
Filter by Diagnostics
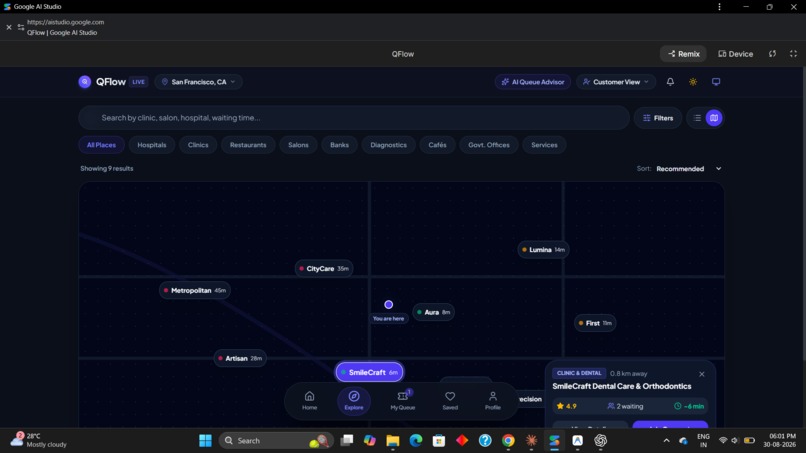pos(389,145)
